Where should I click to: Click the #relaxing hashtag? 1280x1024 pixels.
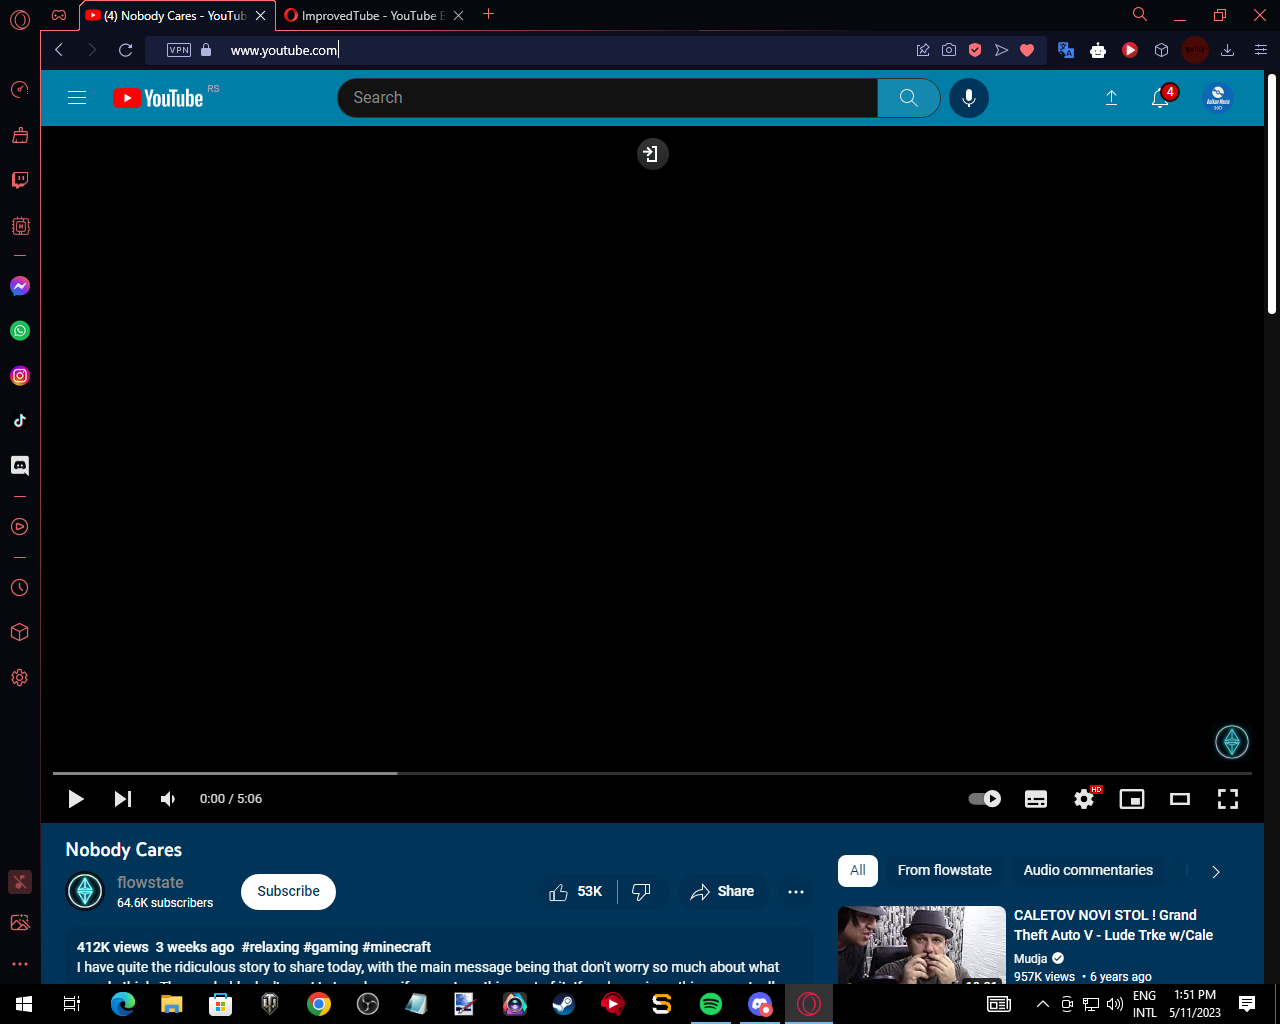[x=270, y=947]
